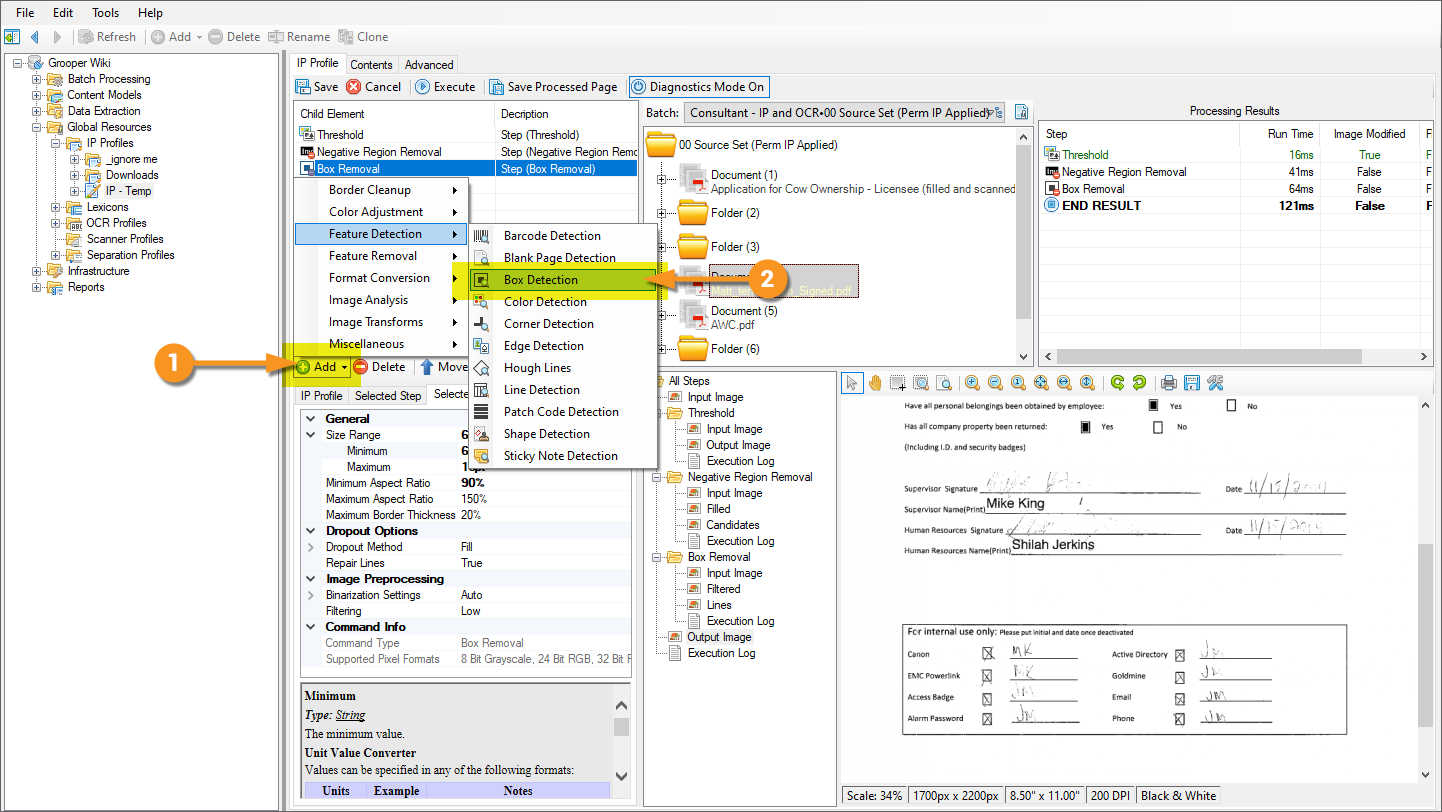This screenshot has width=1442, height=812.
Task: Open the Tools menu in menu bar
Action: [x=105, y=13]
